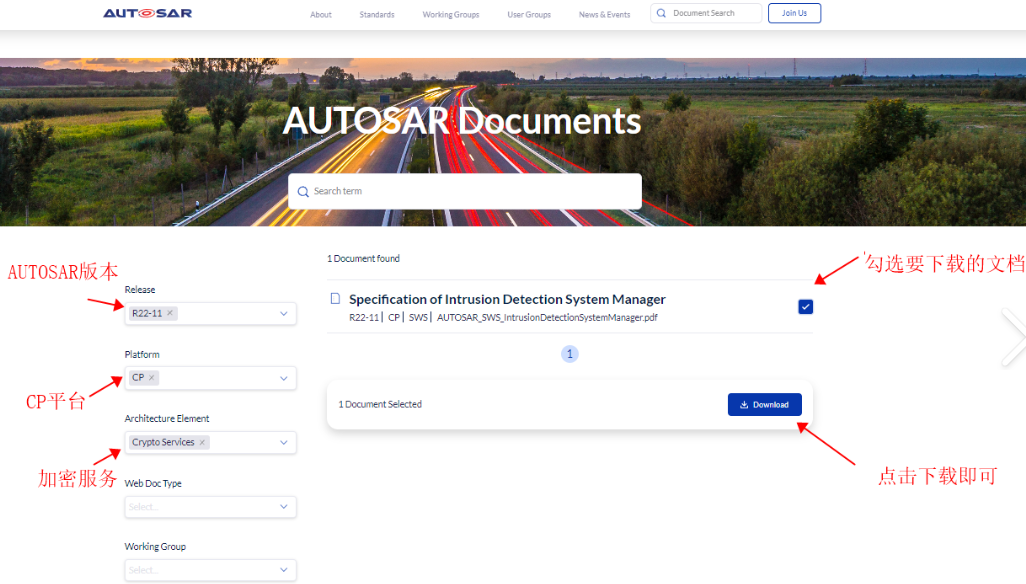Open the Working Group dropdown
1026x584 pixels.
[x=211, y=570]
